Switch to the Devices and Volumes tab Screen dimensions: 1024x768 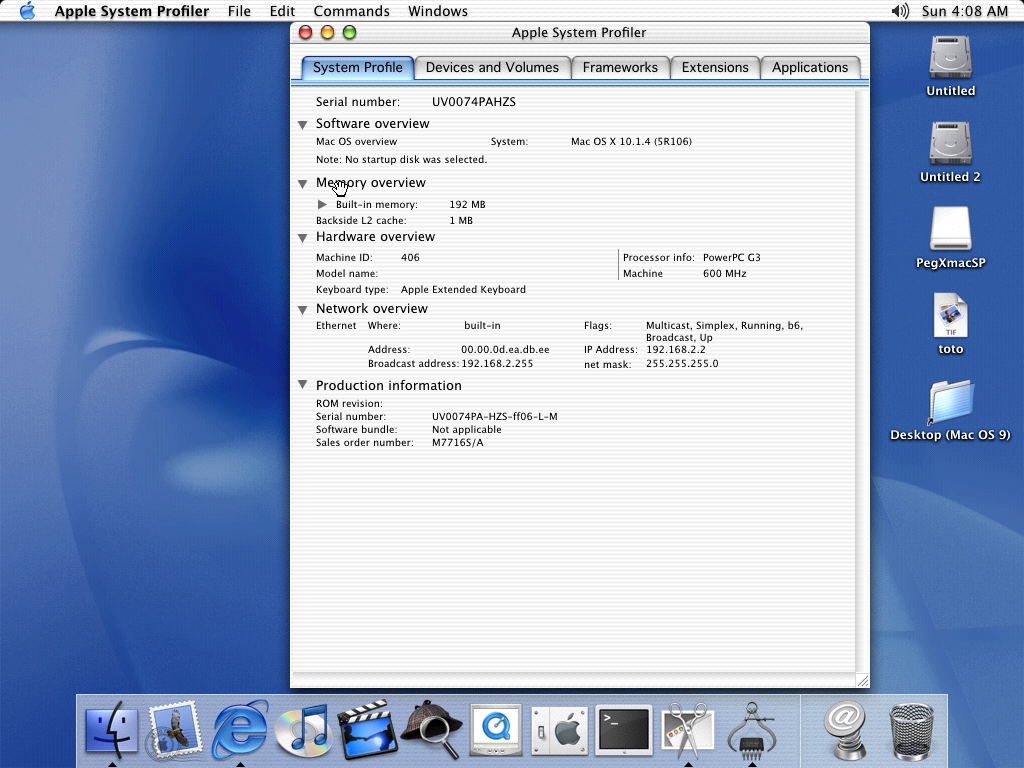(492, 67)
